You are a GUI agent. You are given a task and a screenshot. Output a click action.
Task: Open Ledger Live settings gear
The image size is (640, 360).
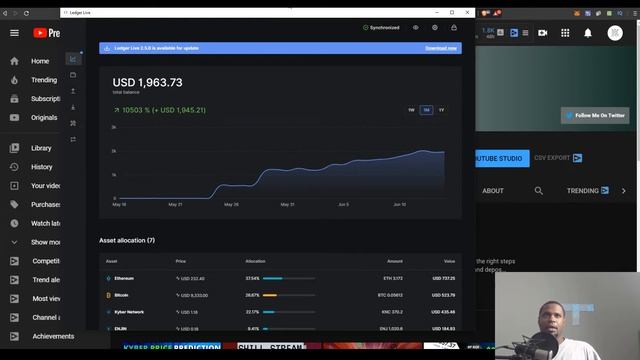[x=435, y=28]
